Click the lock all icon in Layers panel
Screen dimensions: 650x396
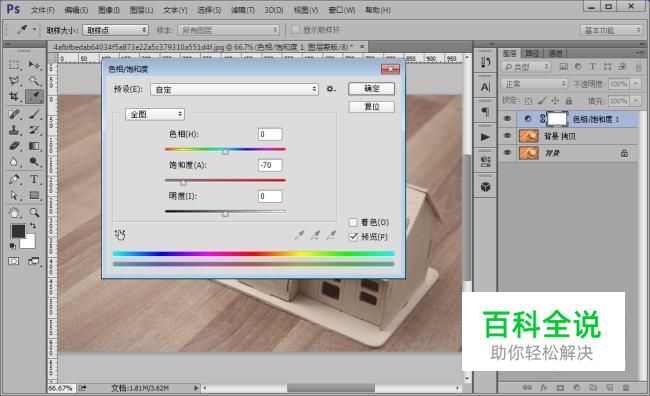point(569,100)
